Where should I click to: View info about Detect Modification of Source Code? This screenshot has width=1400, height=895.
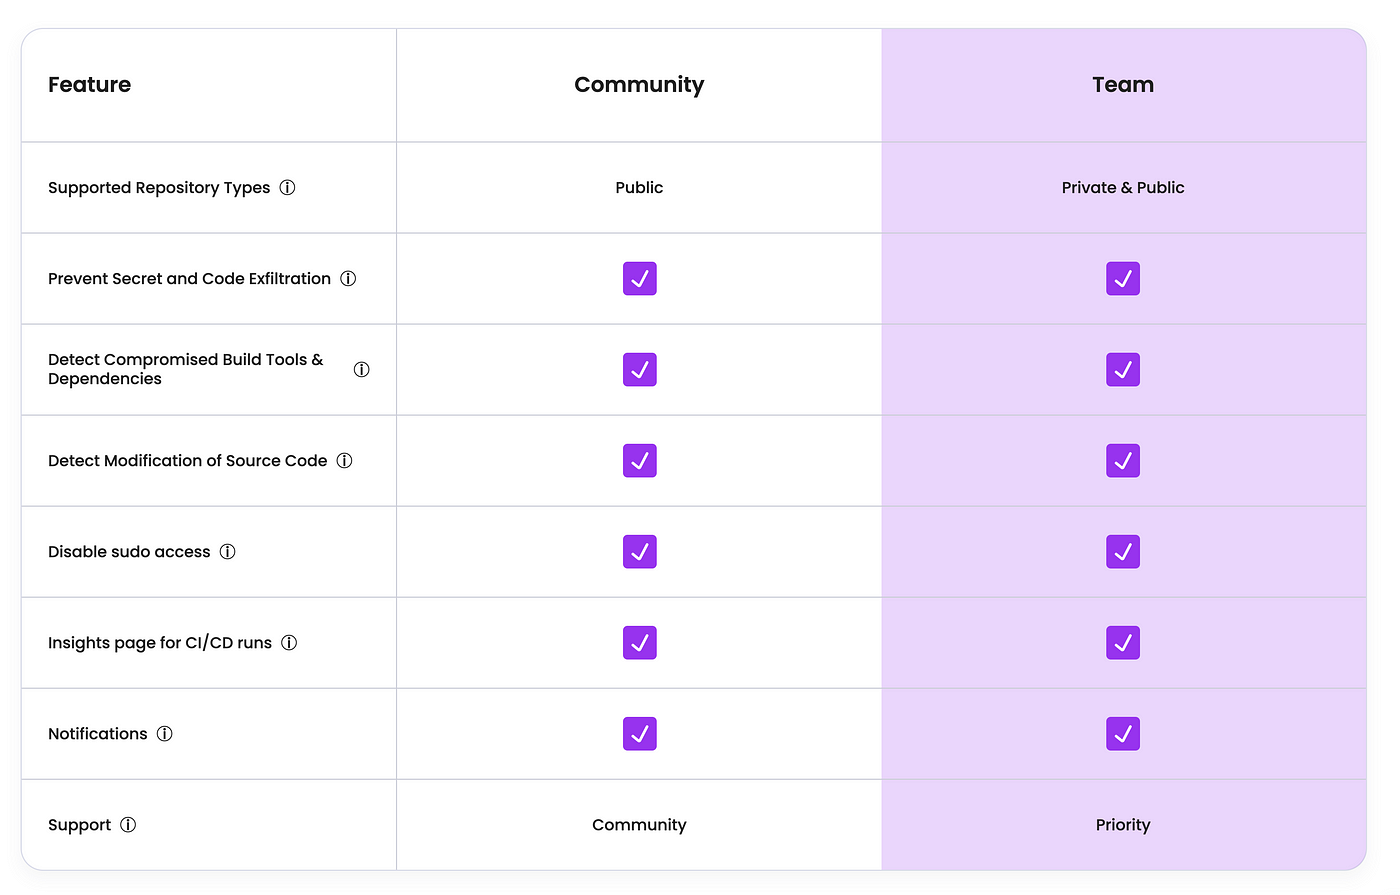pos(344,460)
